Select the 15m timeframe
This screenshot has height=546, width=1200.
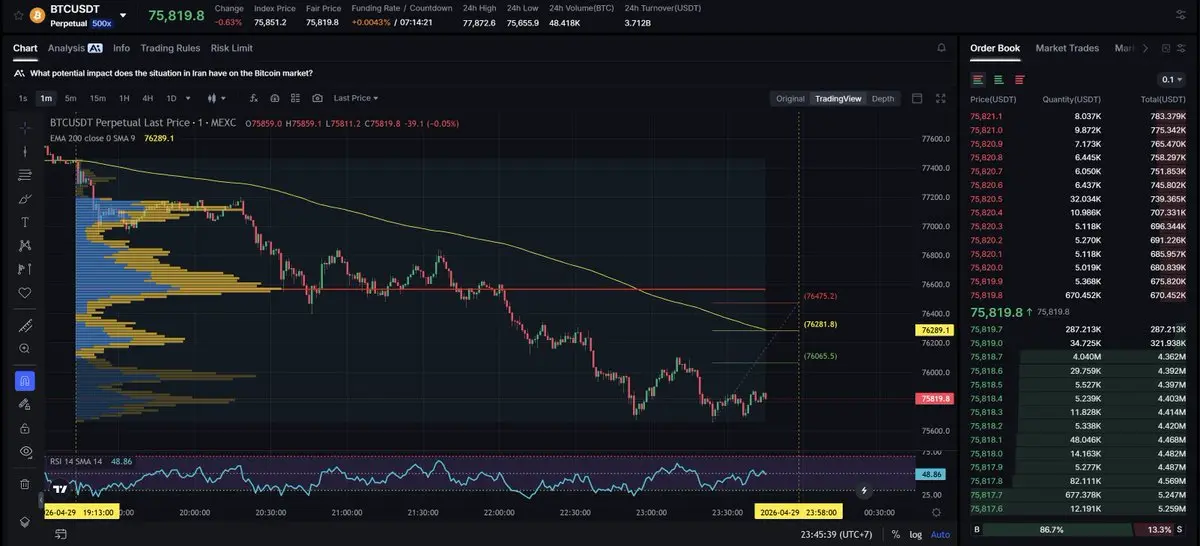[x=98, y=98]
